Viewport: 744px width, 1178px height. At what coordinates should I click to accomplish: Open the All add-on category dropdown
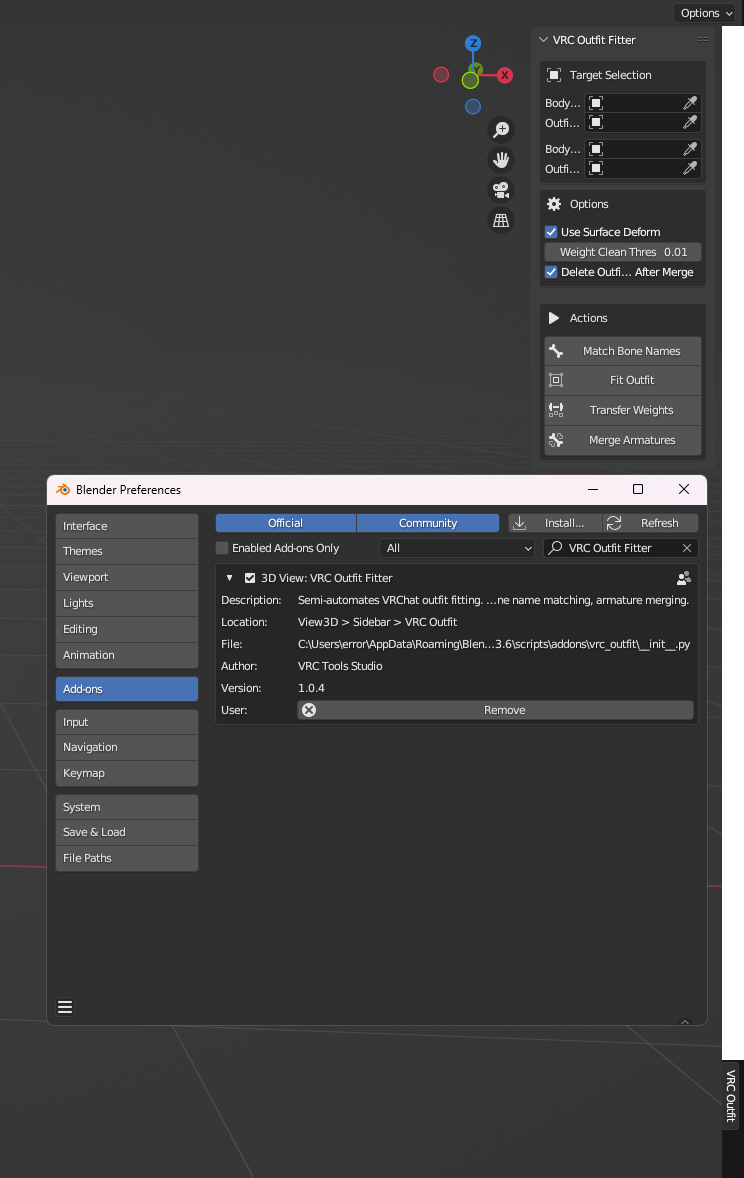(x=457, y=548)
